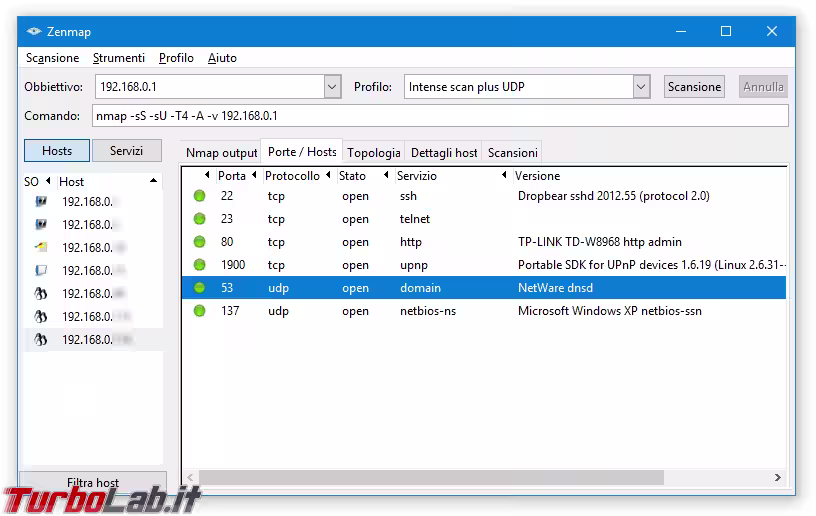Click the green open-state icon for port 1900
816x516 pixels.
click(x=199, y=265)
